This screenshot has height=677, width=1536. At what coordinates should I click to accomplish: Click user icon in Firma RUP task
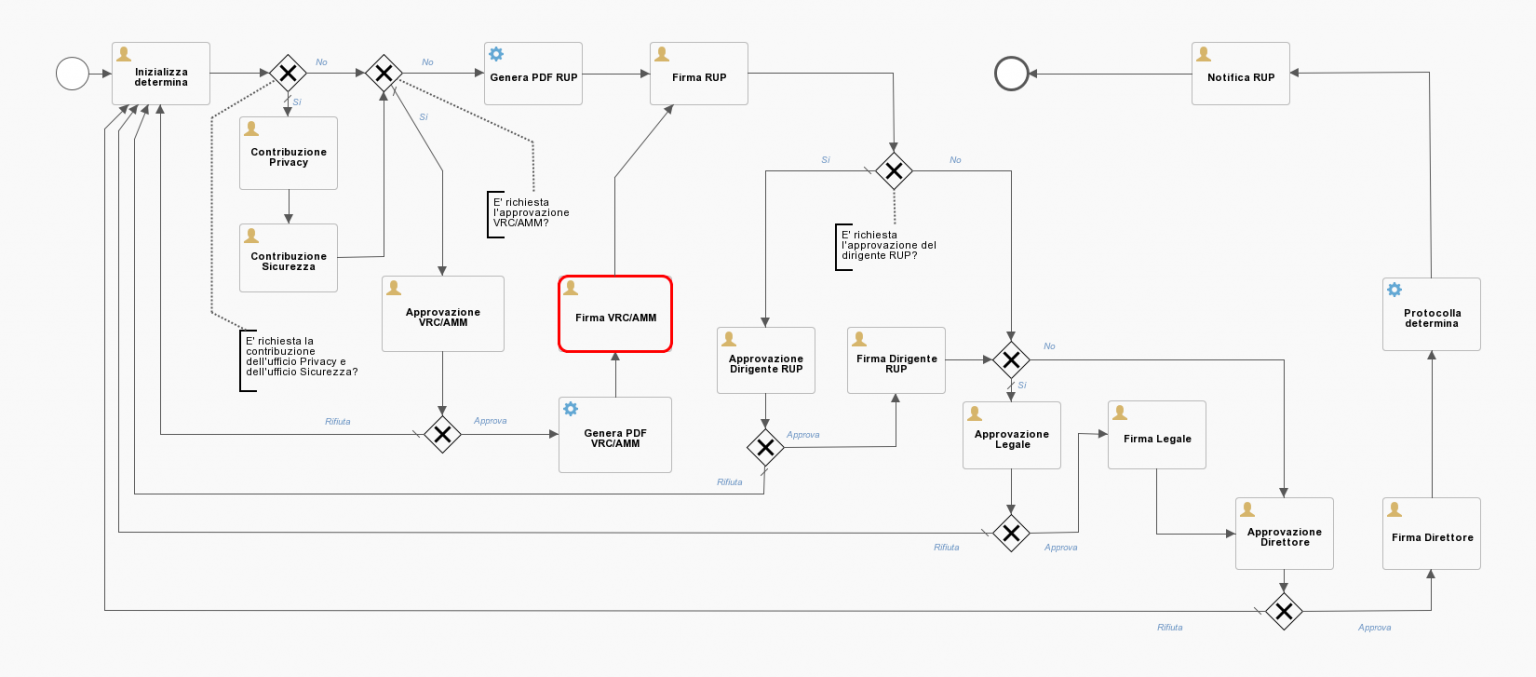pyautogui.click(x=662, y=53)
